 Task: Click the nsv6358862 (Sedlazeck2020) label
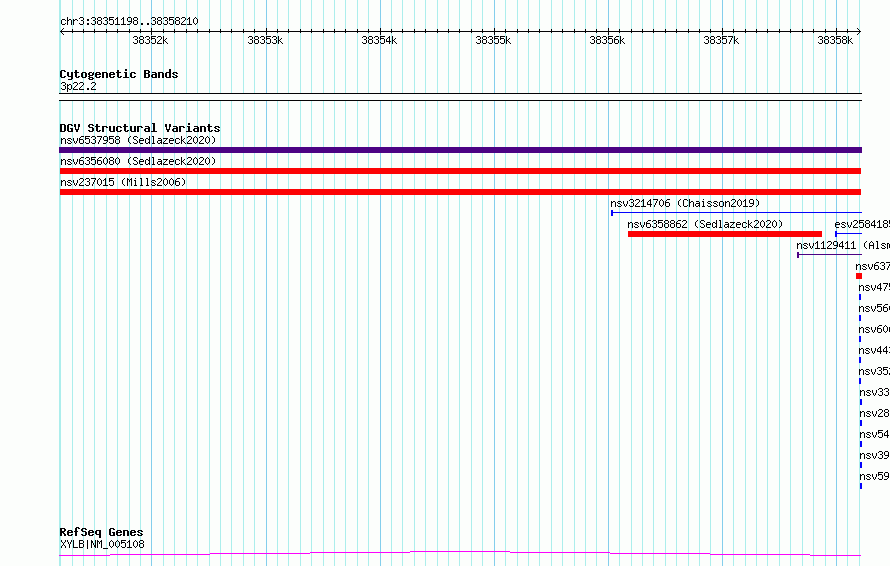pos(705,224)
